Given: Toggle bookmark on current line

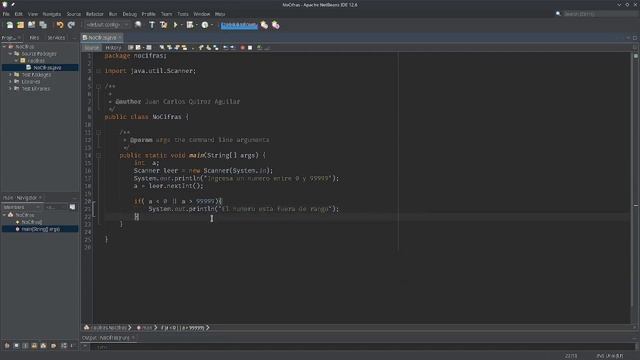Looking at the screenshot, I should 216,48.
